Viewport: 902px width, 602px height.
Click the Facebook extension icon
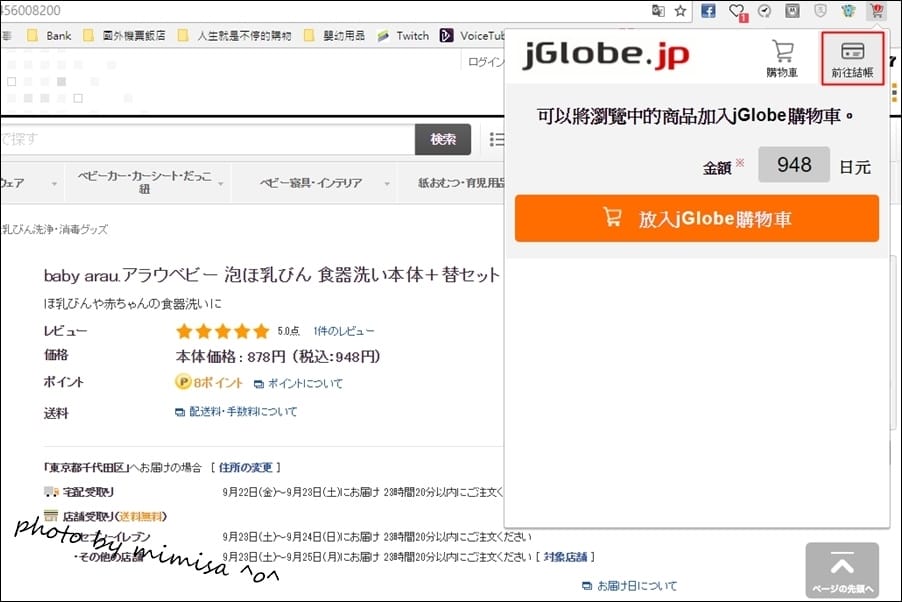(x=707, y=10)
